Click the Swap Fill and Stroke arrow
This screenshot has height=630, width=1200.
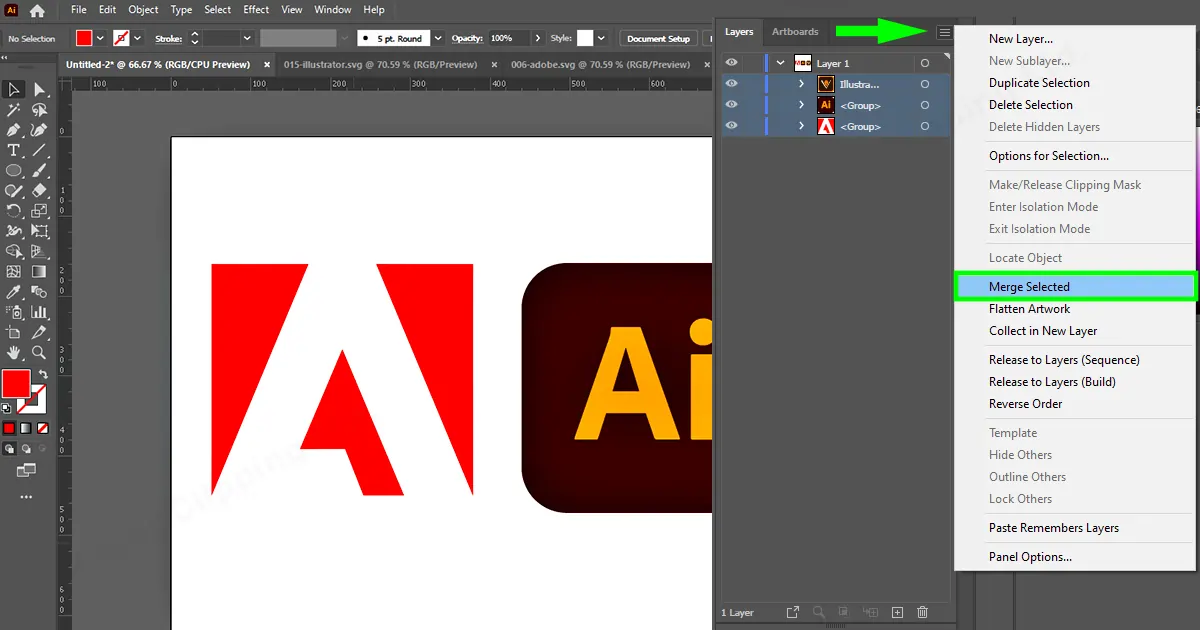coord(42,375)
